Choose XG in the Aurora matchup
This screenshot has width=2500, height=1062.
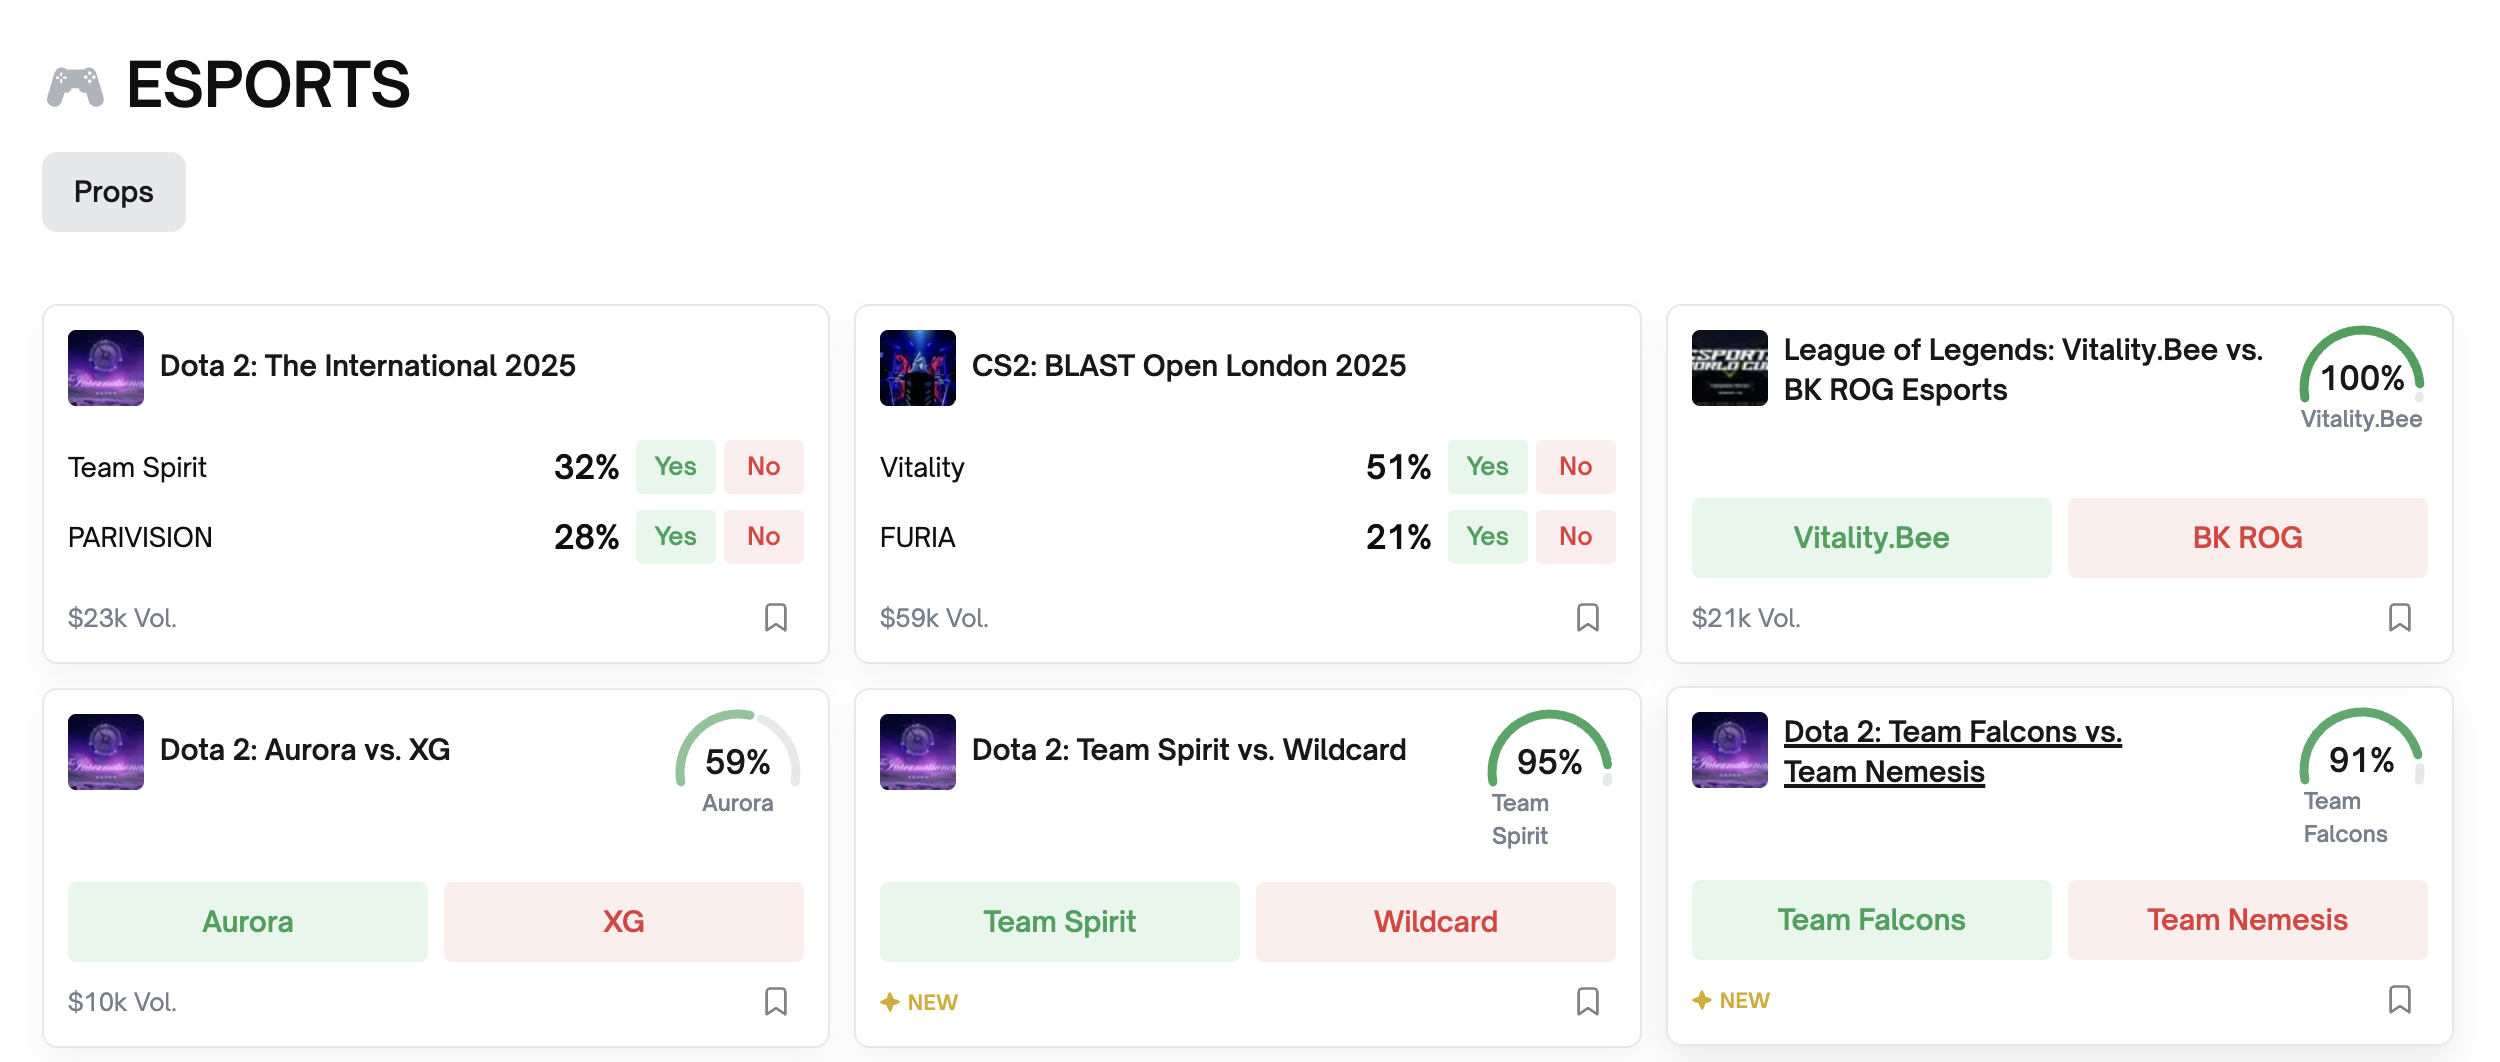coord(623,922)
